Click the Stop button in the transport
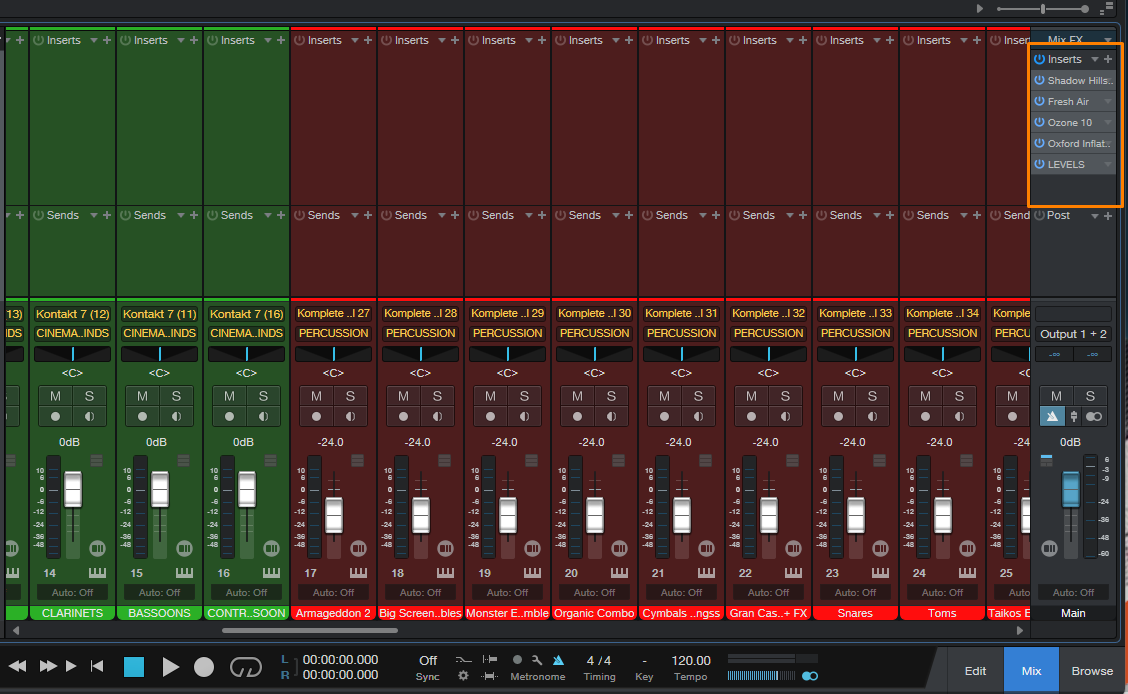 point(134,667)
